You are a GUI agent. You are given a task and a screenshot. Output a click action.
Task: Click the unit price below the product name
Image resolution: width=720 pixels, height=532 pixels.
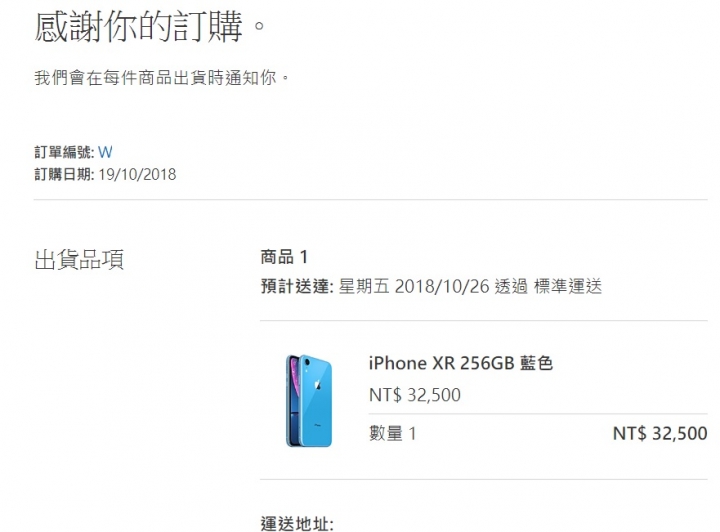pos(415,395)
